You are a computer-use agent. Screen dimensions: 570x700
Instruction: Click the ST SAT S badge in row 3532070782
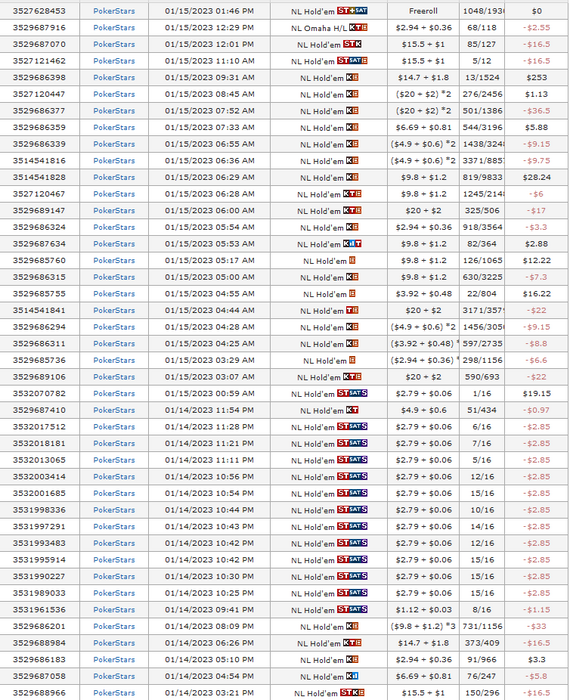[x=352, y=393]
